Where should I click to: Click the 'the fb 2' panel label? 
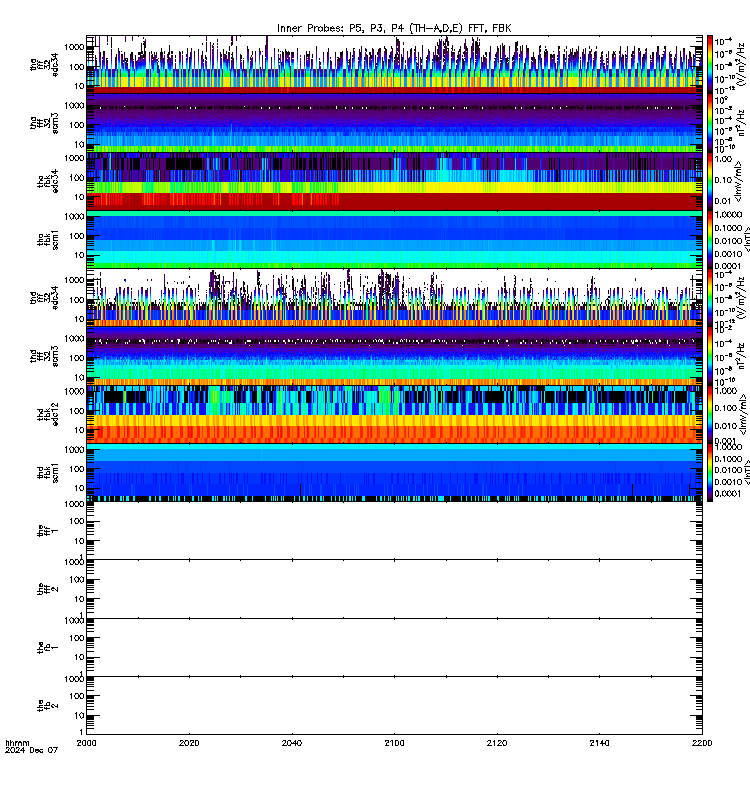pyautogui.click(x=48, y=706)
